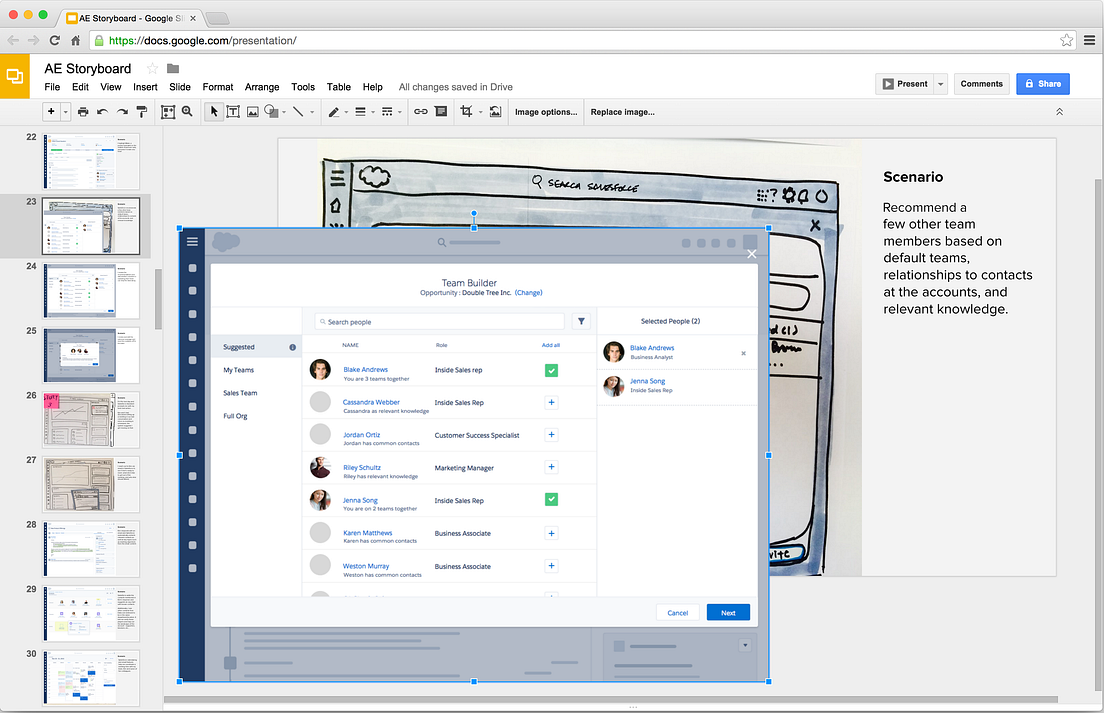Open the Arrange menu
The width and height of the screenshot is (1104, 713).
[262, 87]
